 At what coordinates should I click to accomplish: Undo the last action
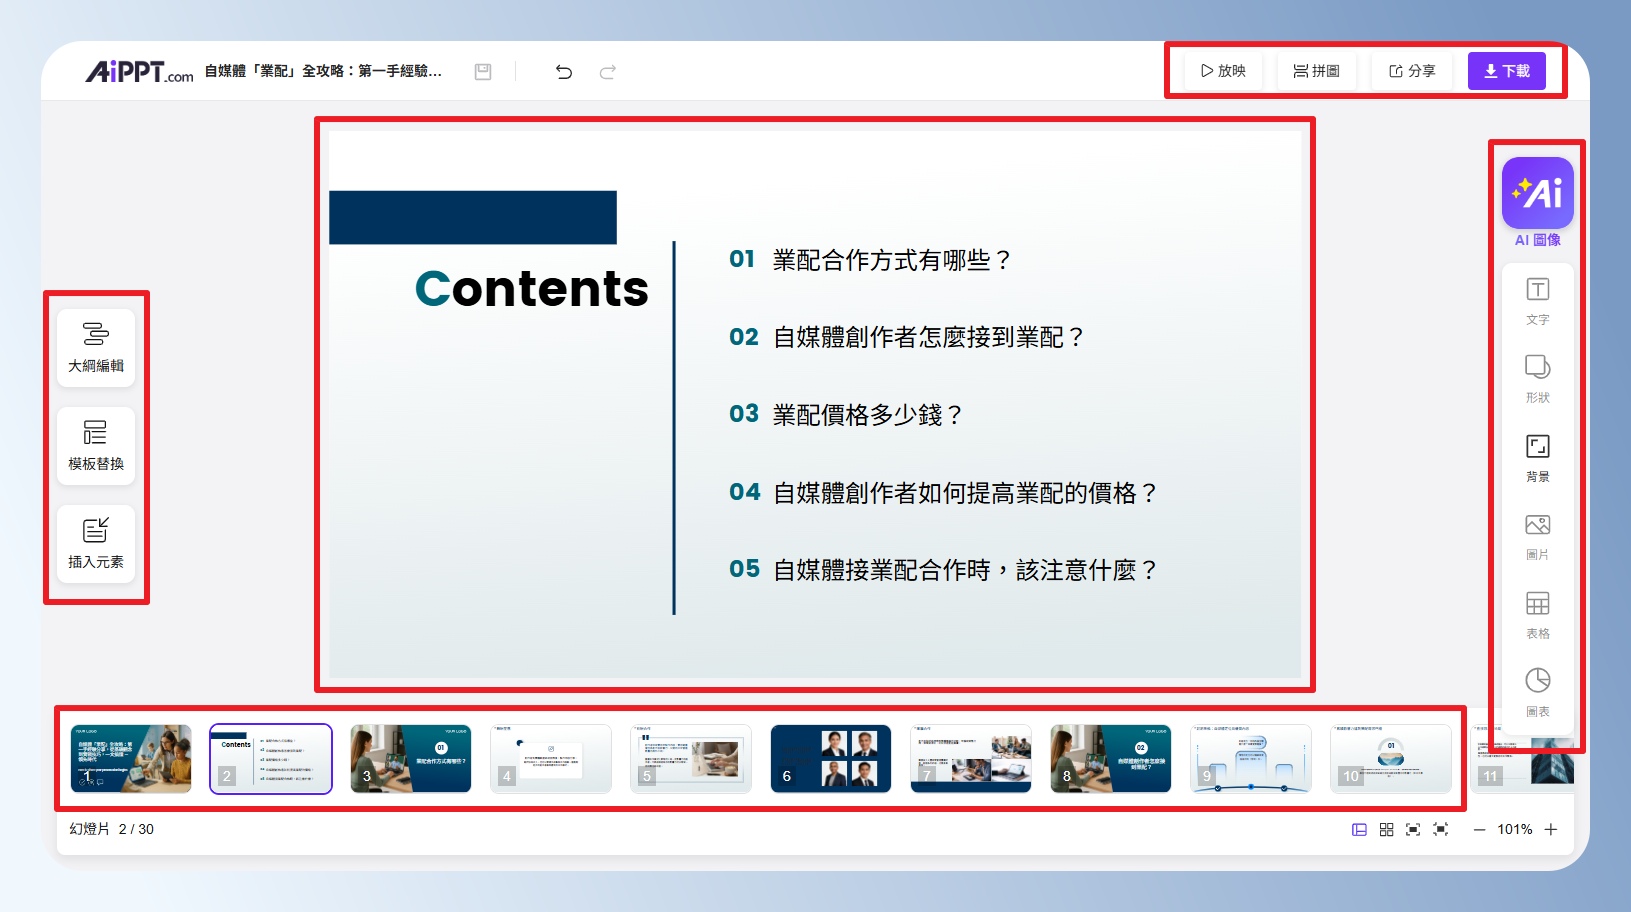(x=564, y=72)
